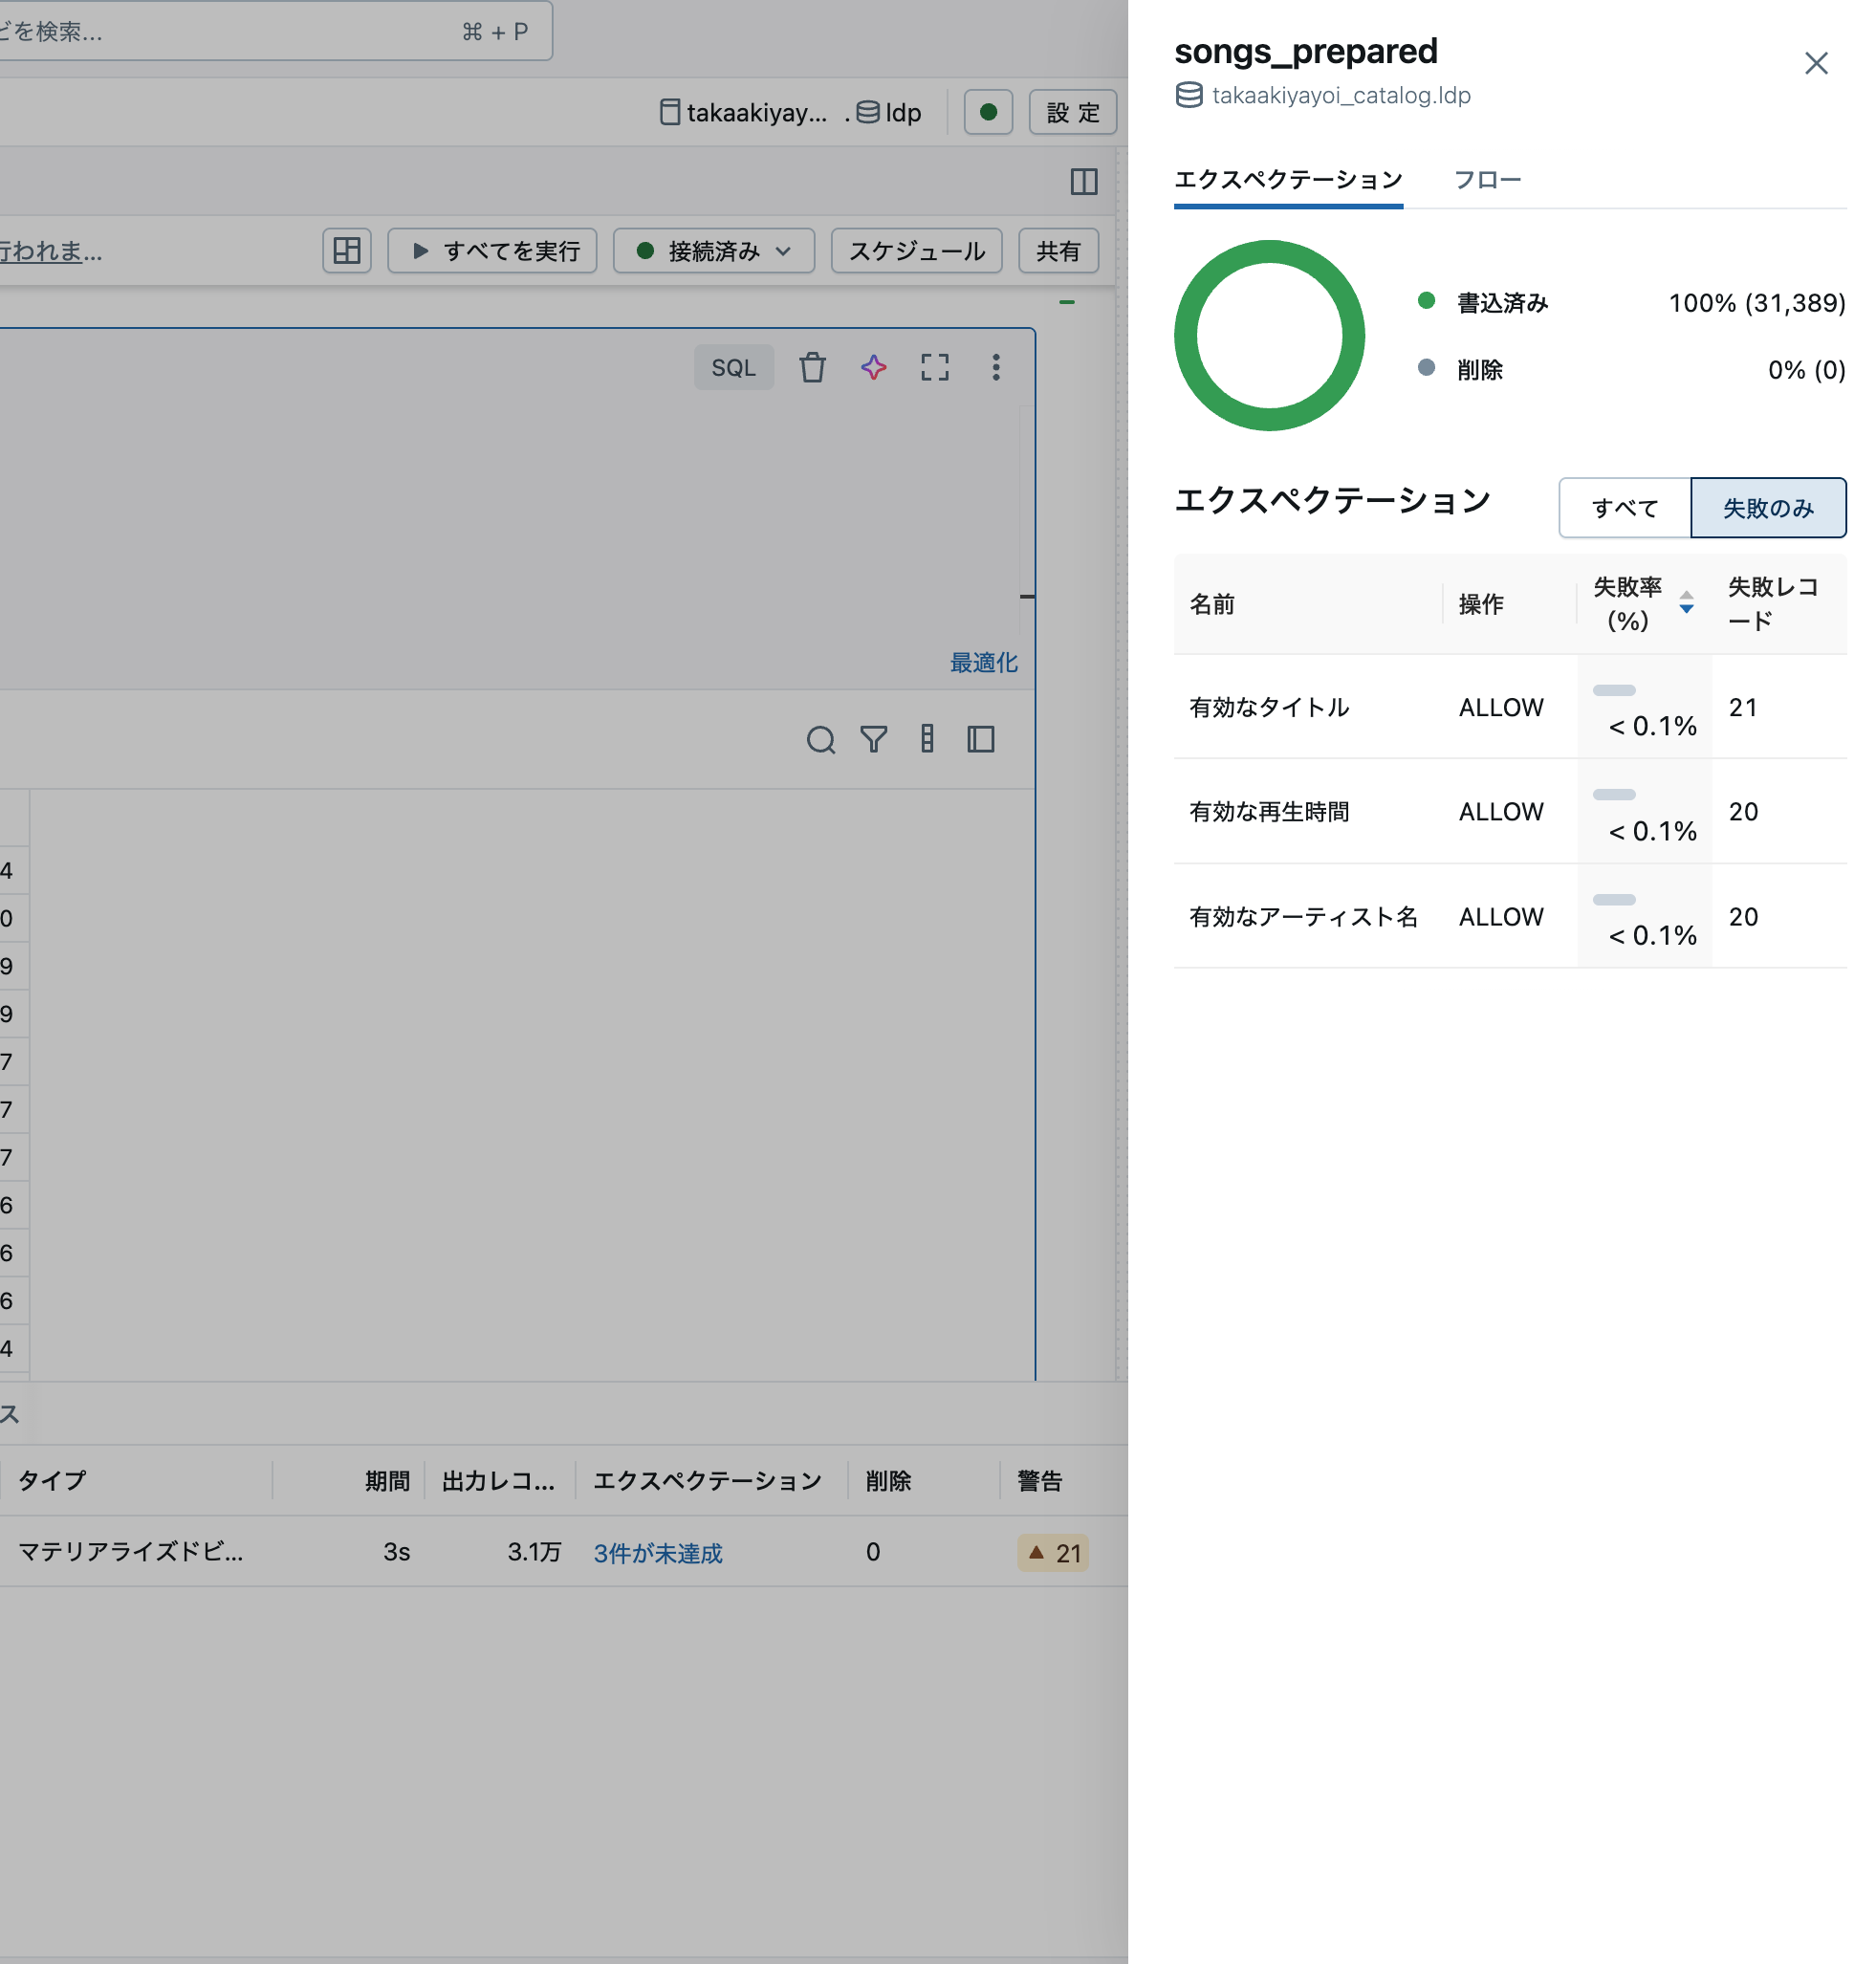This screenshot has height=1964, width=1876.
Task: Open the node's kebab overflow menu
Action: click(996, 368)
